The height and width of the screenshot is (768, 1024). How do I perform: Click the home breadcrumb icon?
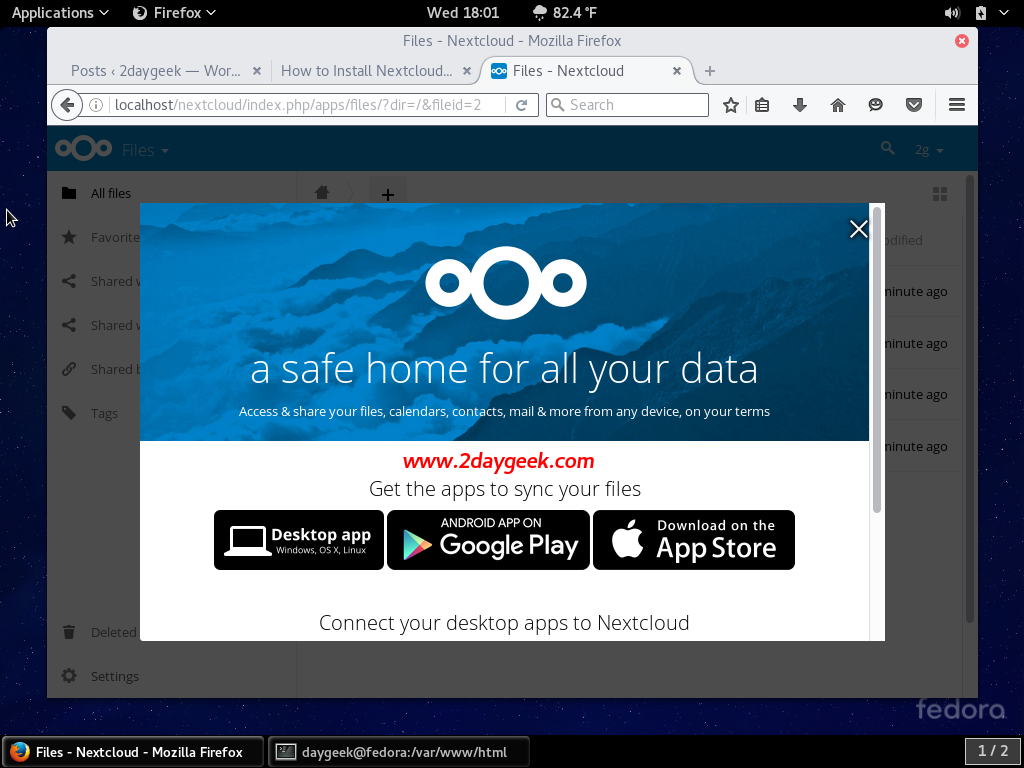click(x=322, y=192)
